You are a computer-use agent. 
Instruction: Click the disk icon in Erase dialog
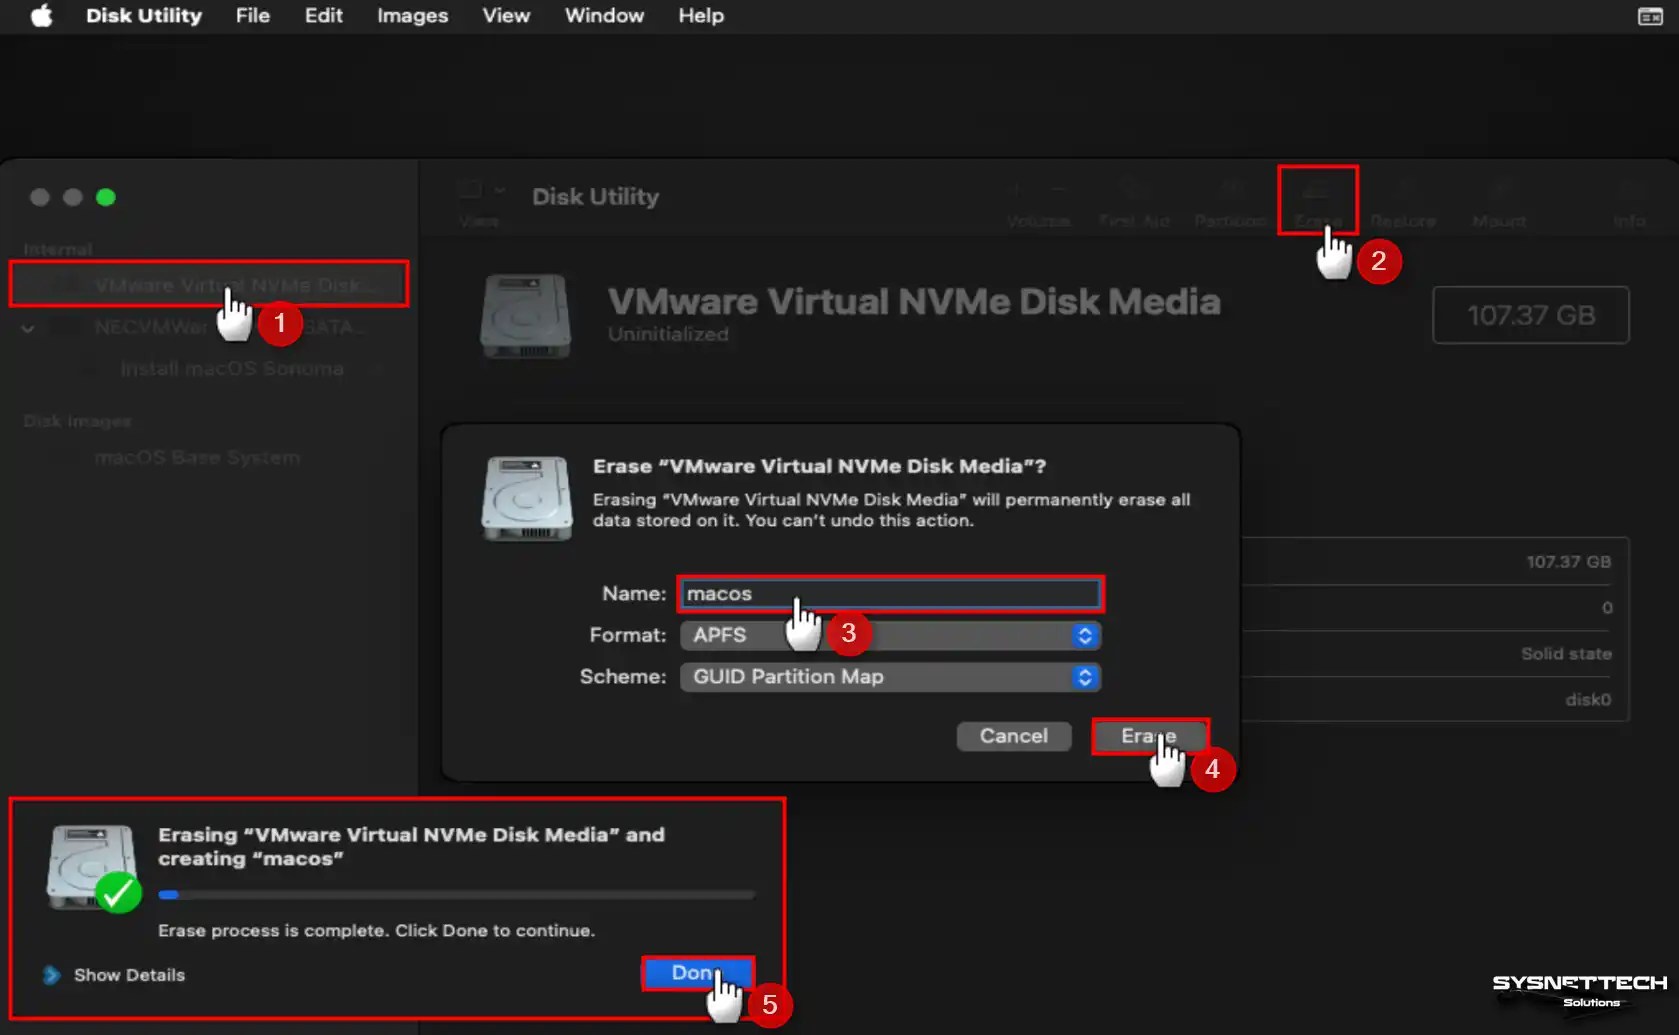click(527, 498)
